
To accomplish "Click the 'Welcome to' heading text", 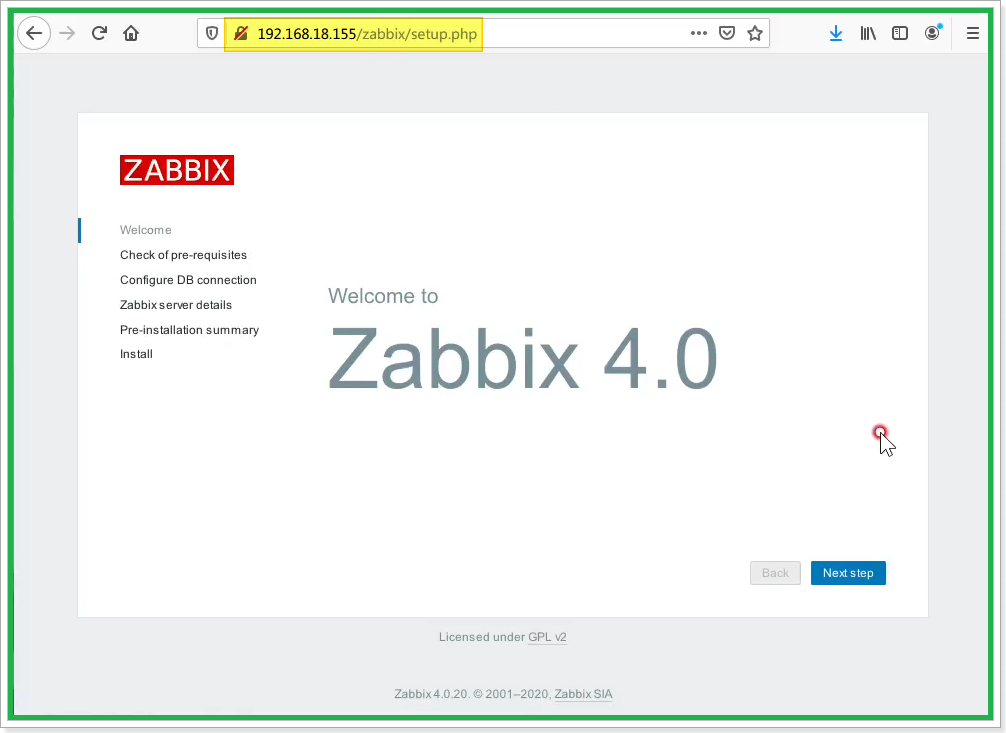I will pos(383,296).
